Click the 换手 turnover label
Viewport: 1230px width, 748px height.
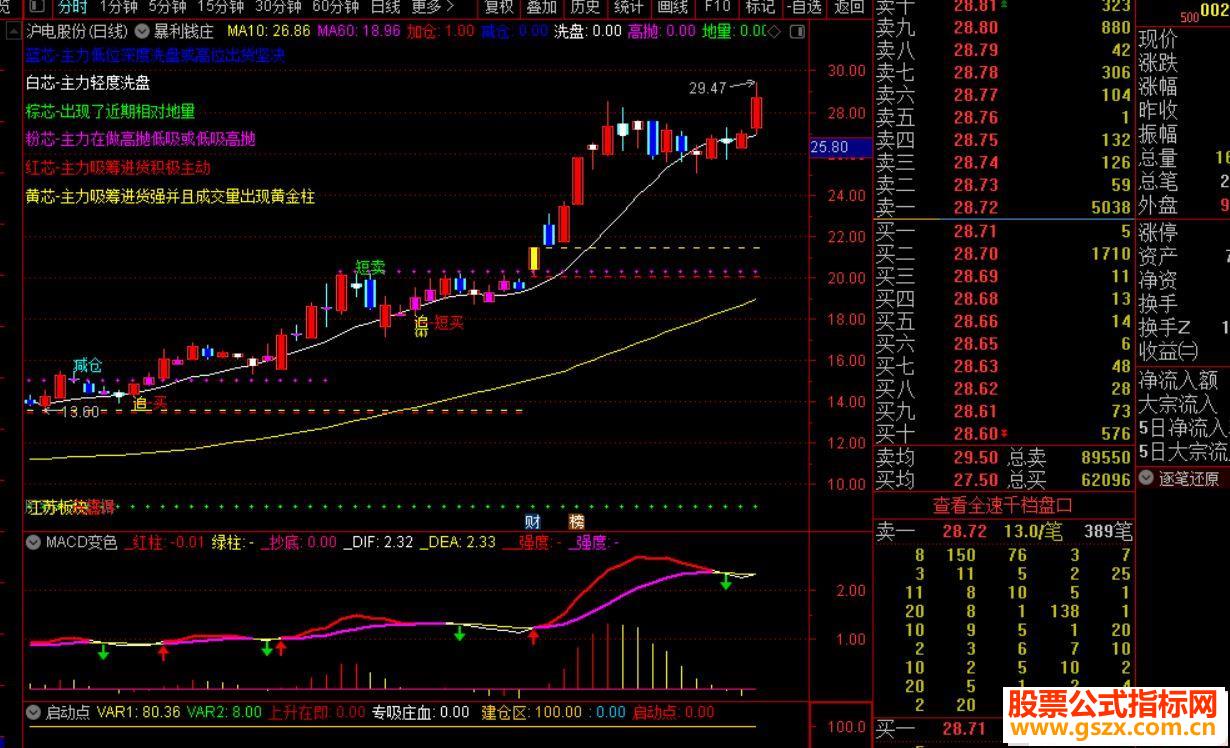[1158, 303]
